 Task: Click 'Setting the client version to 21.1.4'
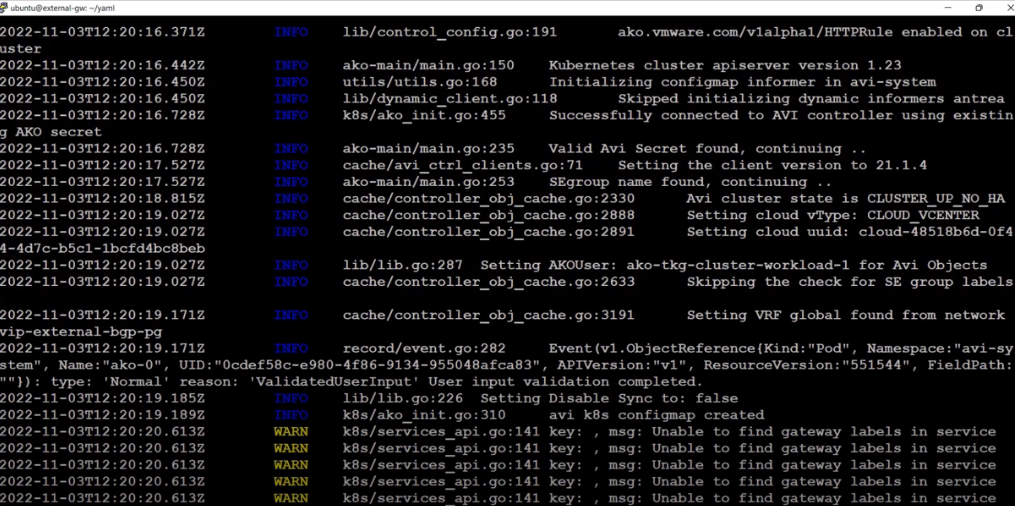[x=772, y=166]
